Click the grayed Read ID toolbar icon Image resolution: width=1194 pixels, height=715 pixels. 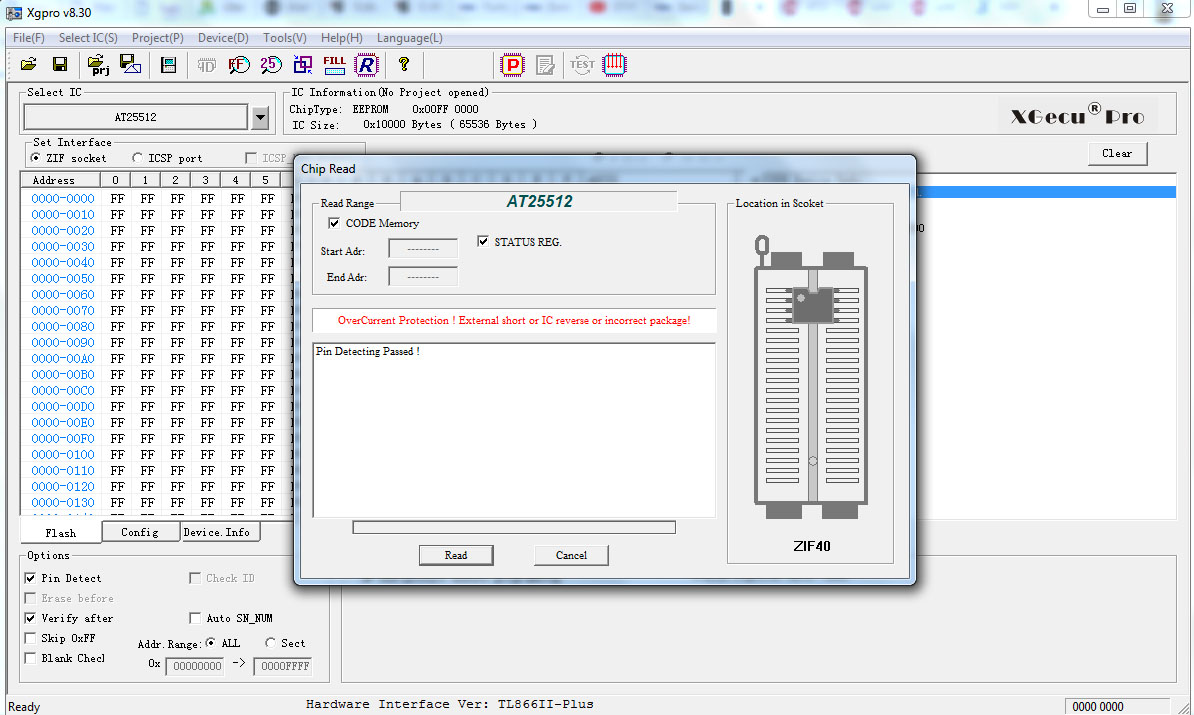[x=206, y=65]
